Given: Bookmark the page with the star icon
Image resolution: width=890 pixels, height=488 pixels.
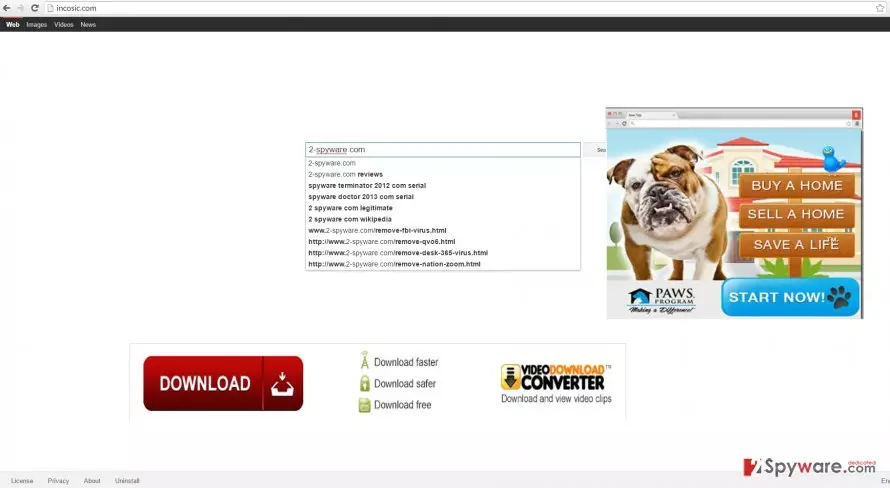Looking at the screenshot, I should click(880, 8).
